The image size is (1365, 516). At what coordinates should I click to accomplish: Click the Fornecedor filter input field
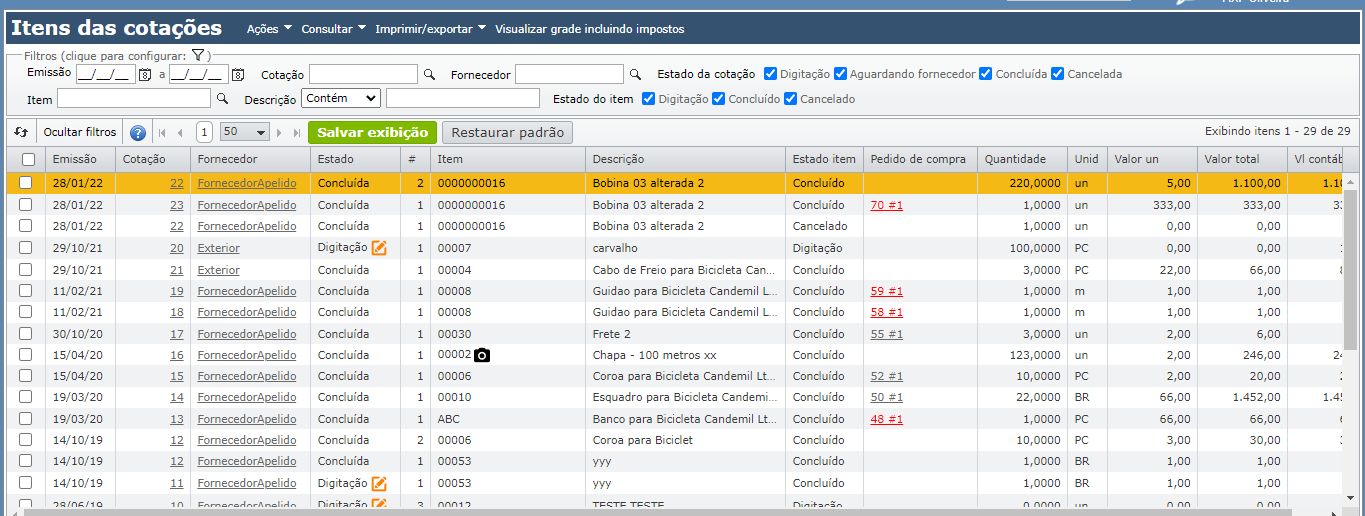click(x=569, y=74)
